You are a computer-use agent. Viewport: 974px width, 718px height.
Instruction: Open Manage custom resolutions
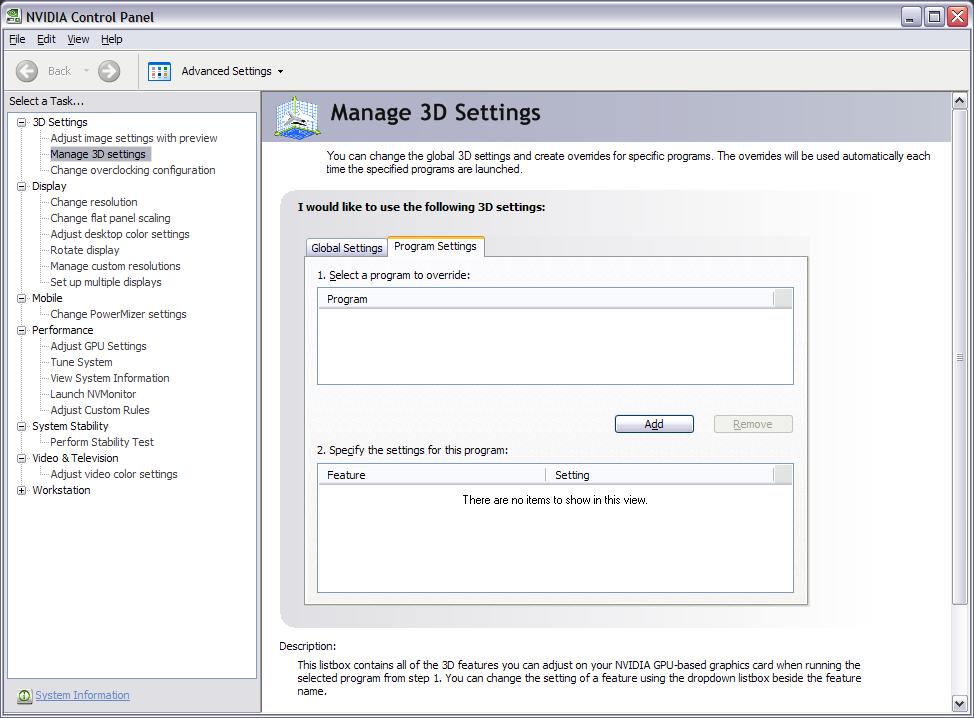click(x=115, y=266)
